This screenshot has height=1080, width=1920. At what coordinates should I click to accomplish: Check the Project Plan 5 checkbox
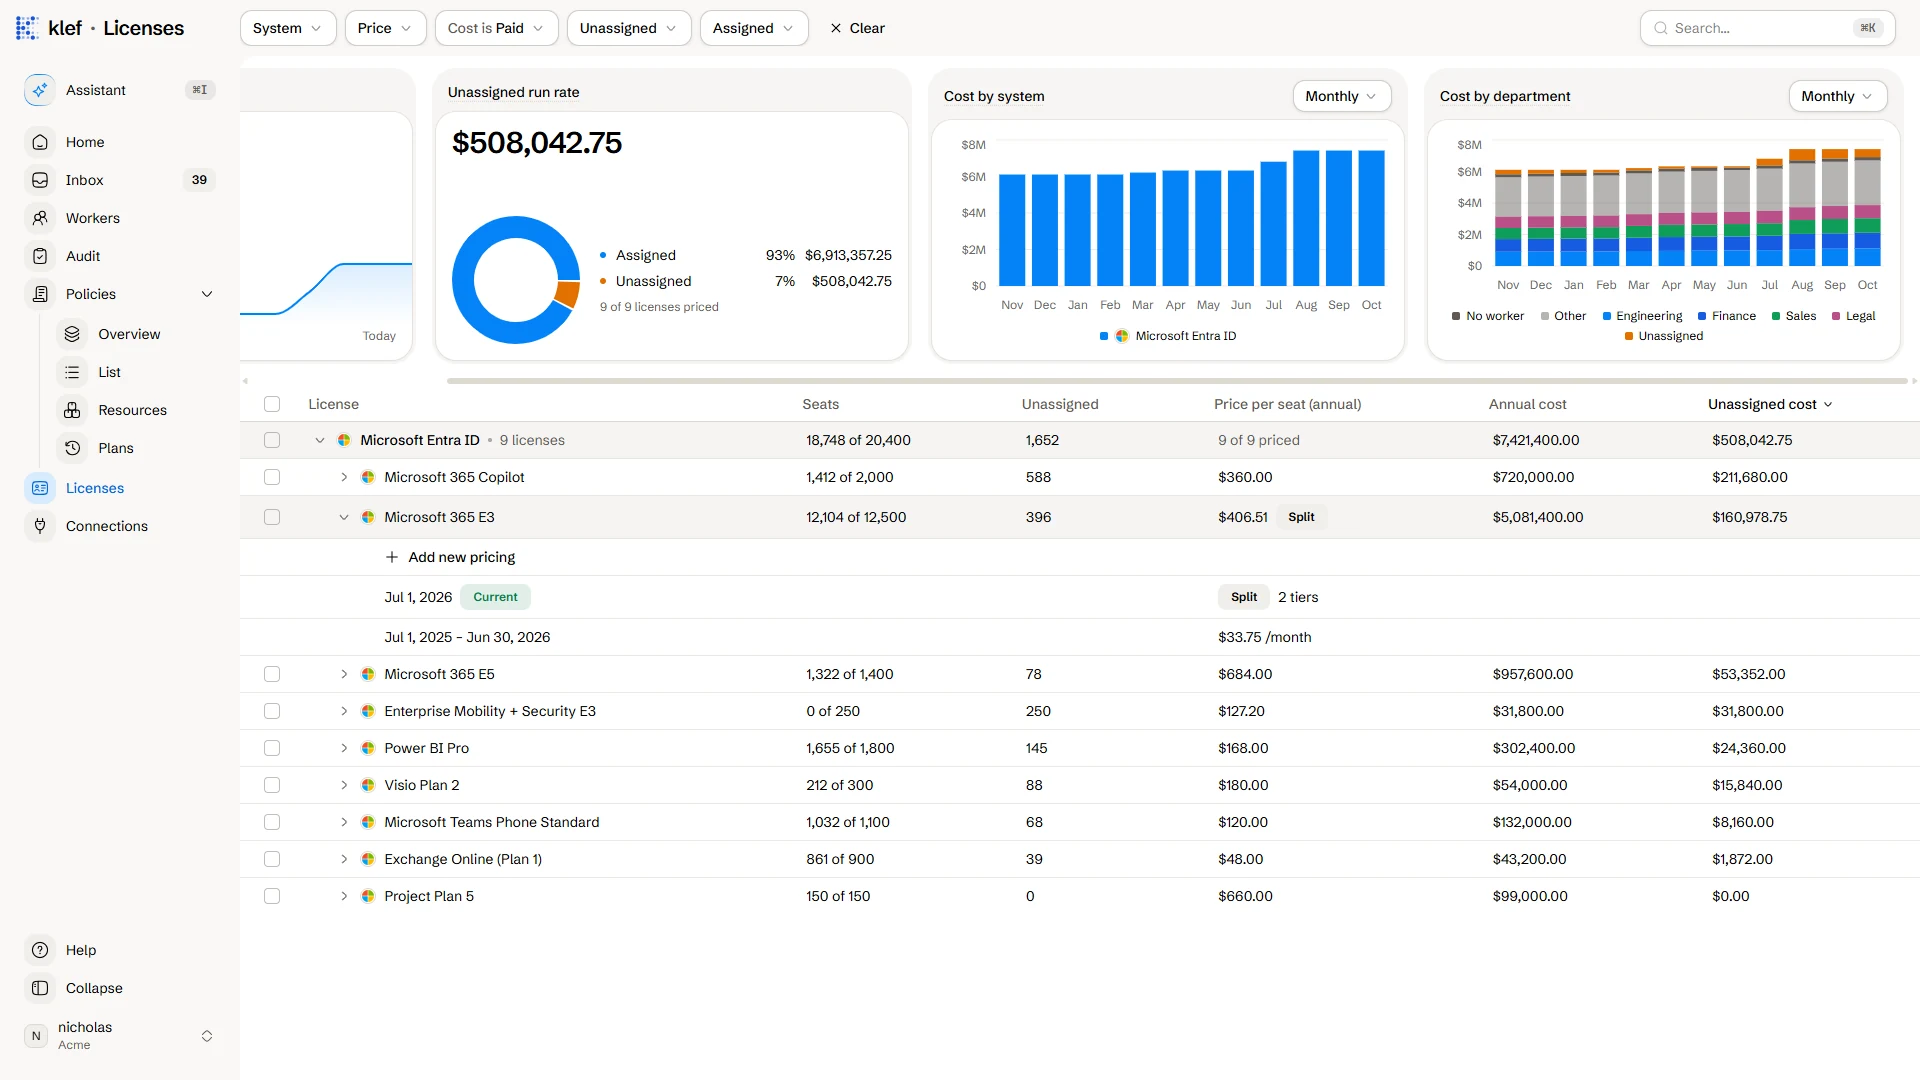pos(272,896)
